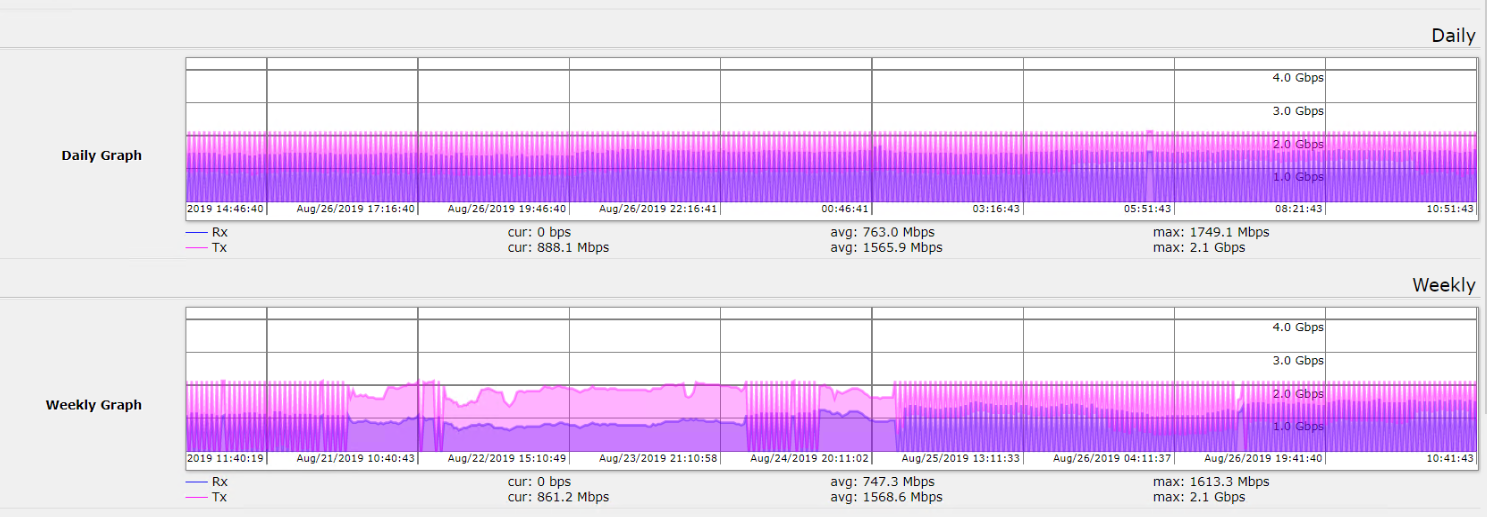1487x517 pixels.
Task: Click 'Aug/26/2019 19:41:40' time label
Action: click(1263, 458)
